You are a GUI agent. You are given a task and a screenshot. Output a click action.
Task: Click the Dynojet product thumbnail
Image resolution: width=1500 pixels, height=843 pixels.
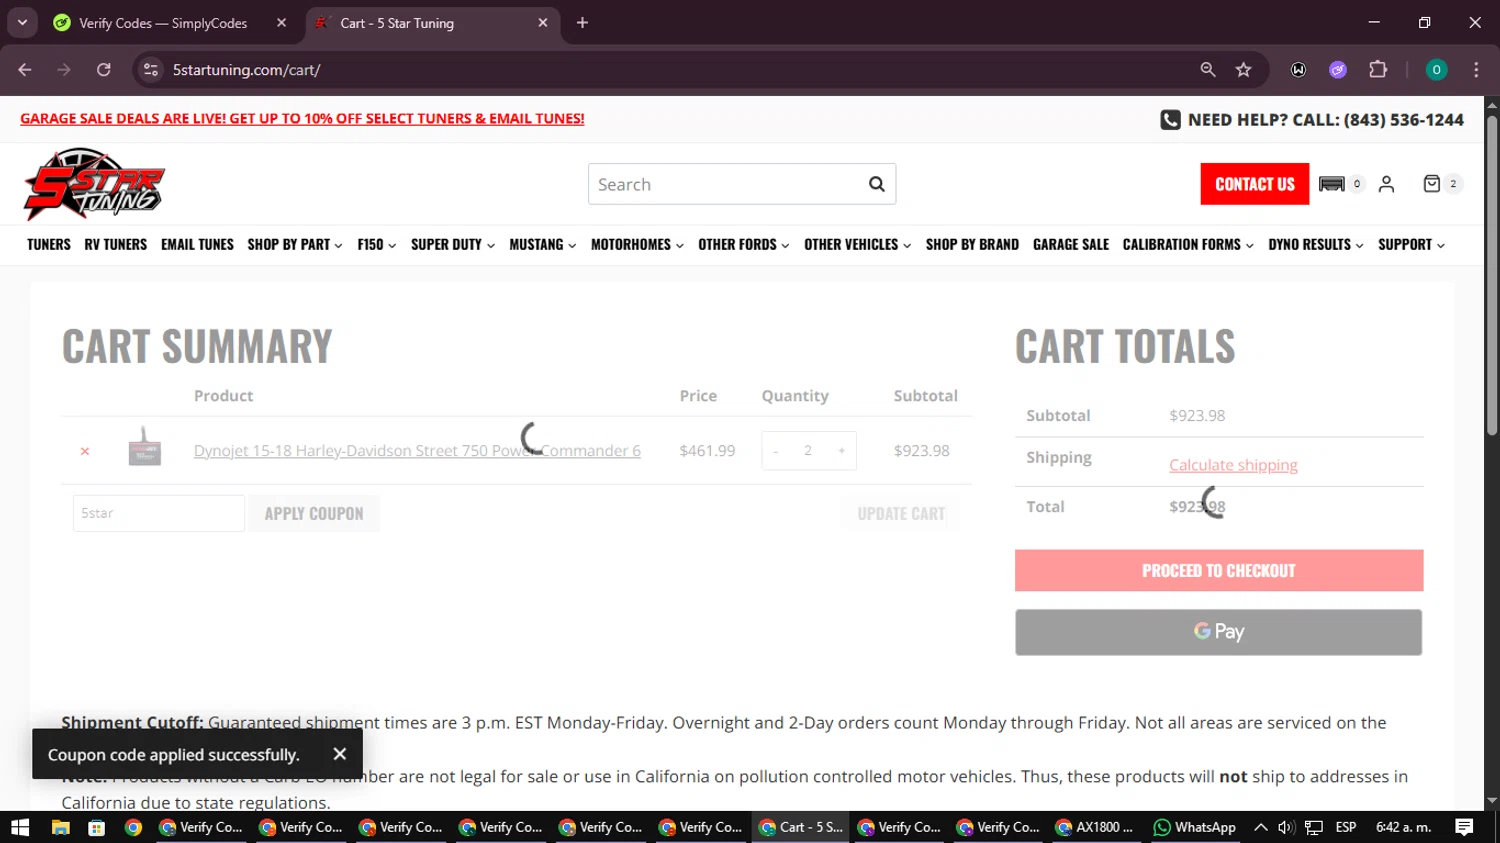tap(145, 447)
